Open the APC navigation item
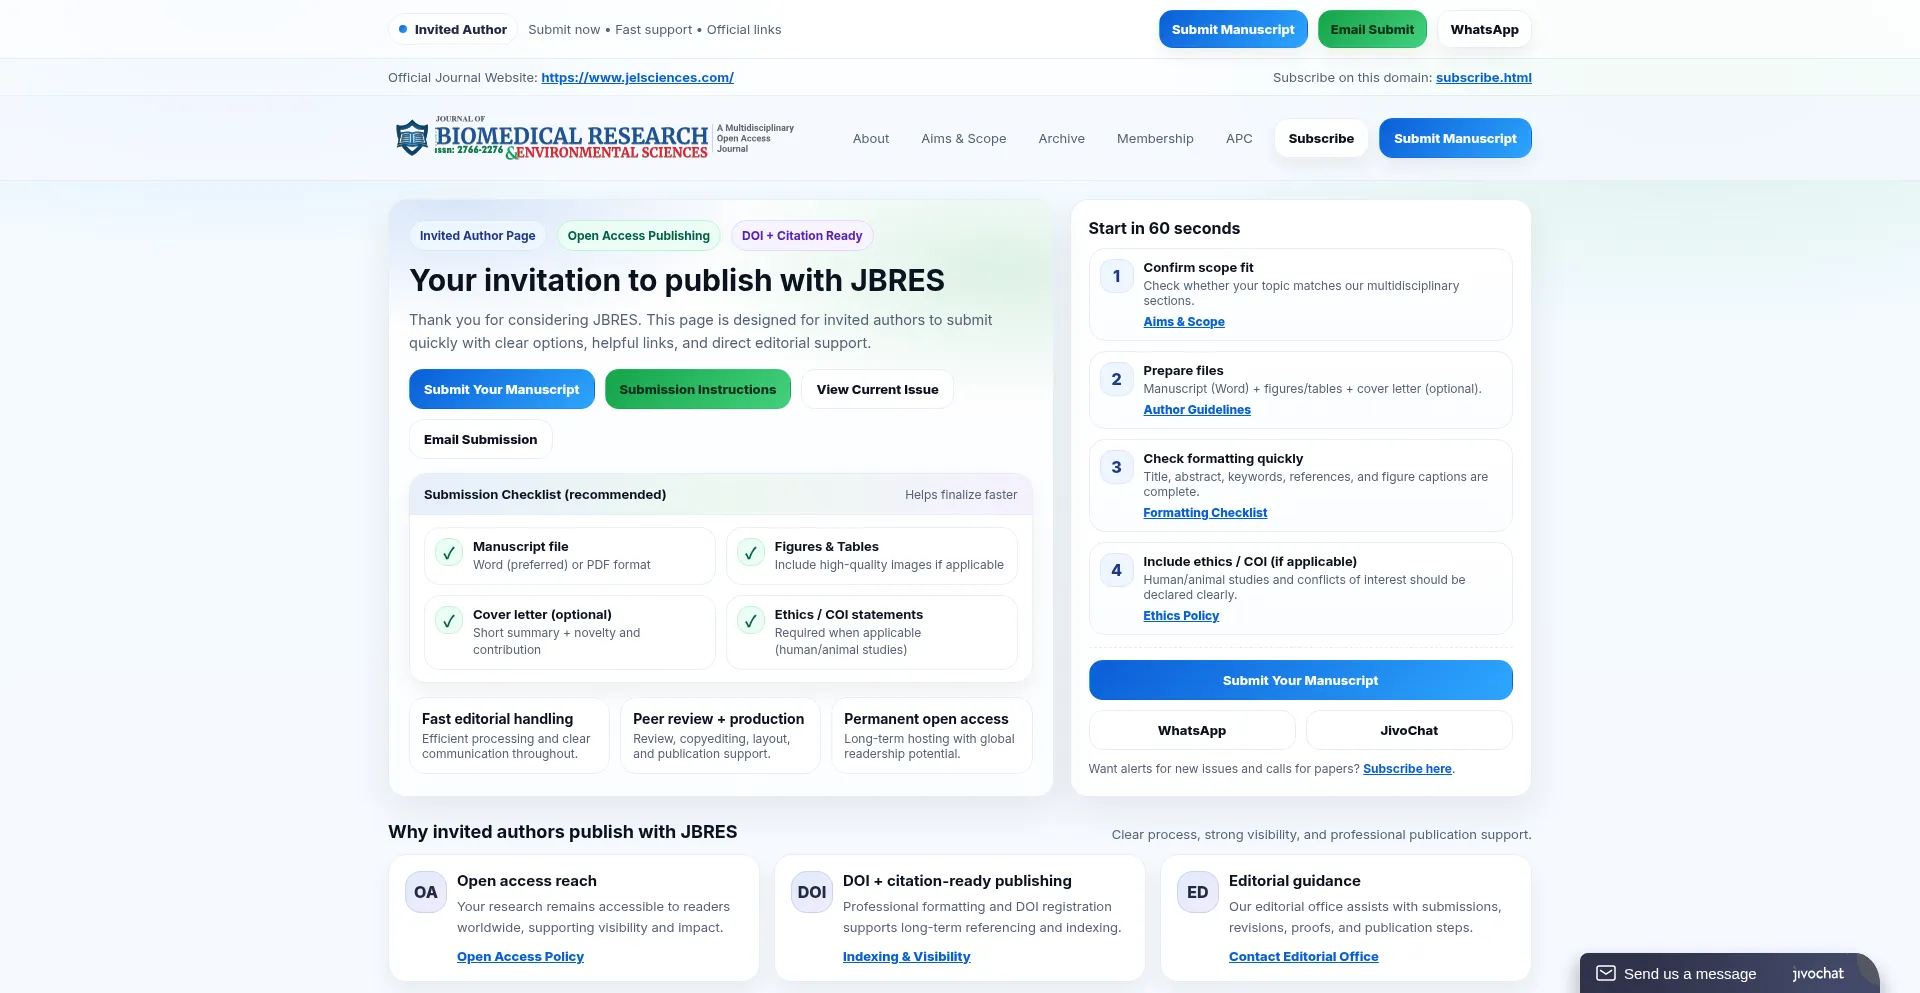This screenshot has width=1920, height=993. pos(1239,138)
